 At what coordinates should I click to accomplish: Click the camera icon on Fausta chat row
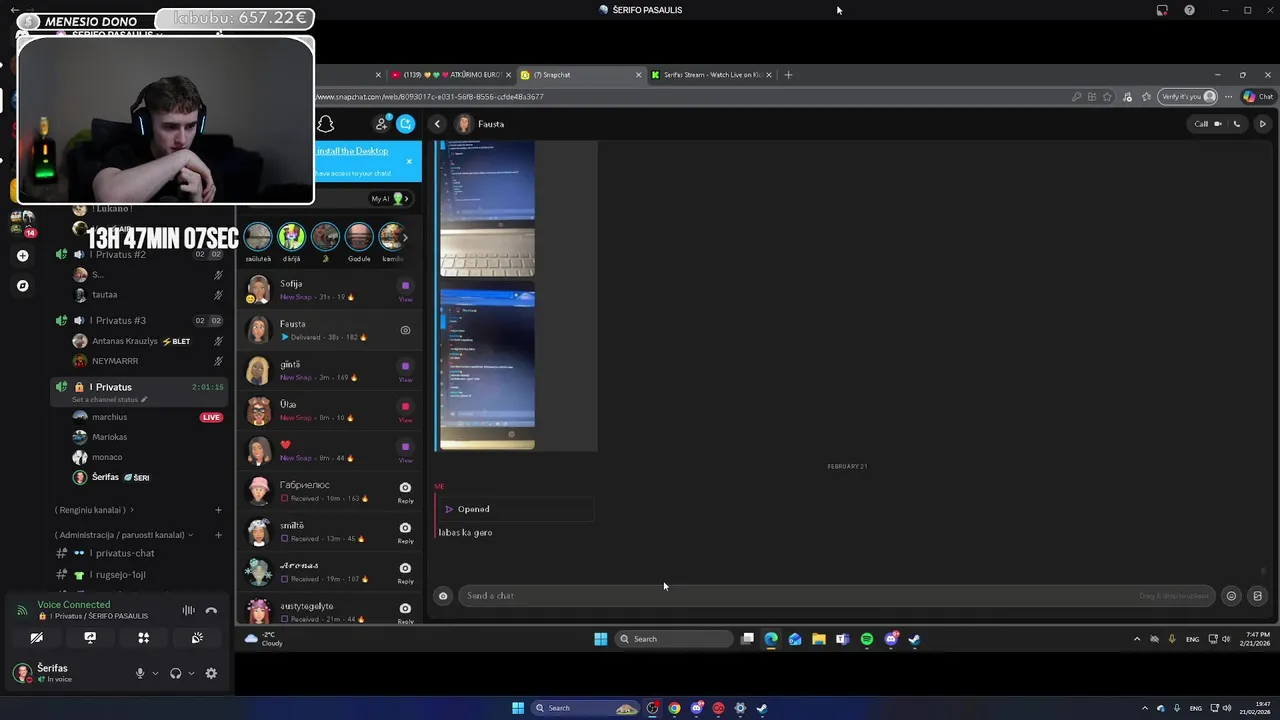coord(405,330)
